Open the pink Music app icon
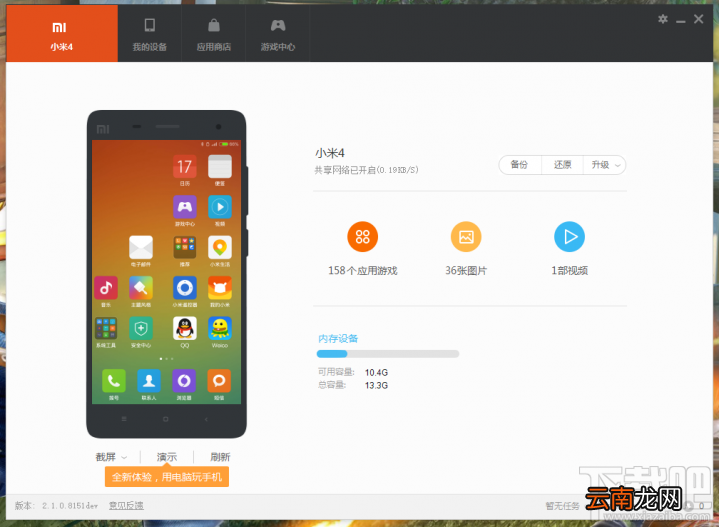Screen dimensions: 719x527 (106, 288)
